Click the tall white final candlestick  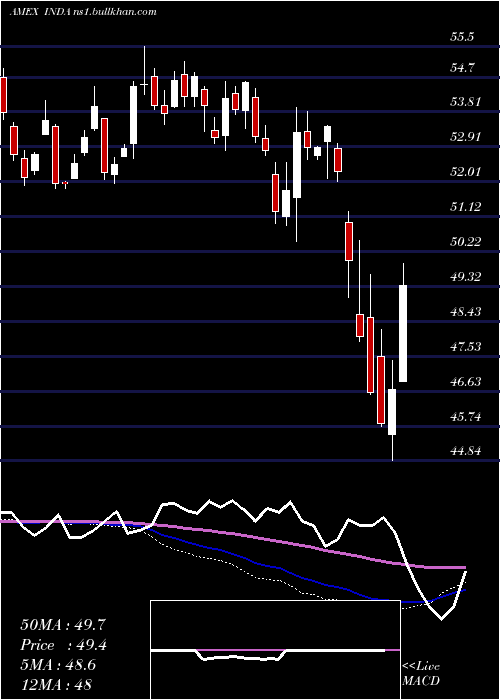point(403,333)
